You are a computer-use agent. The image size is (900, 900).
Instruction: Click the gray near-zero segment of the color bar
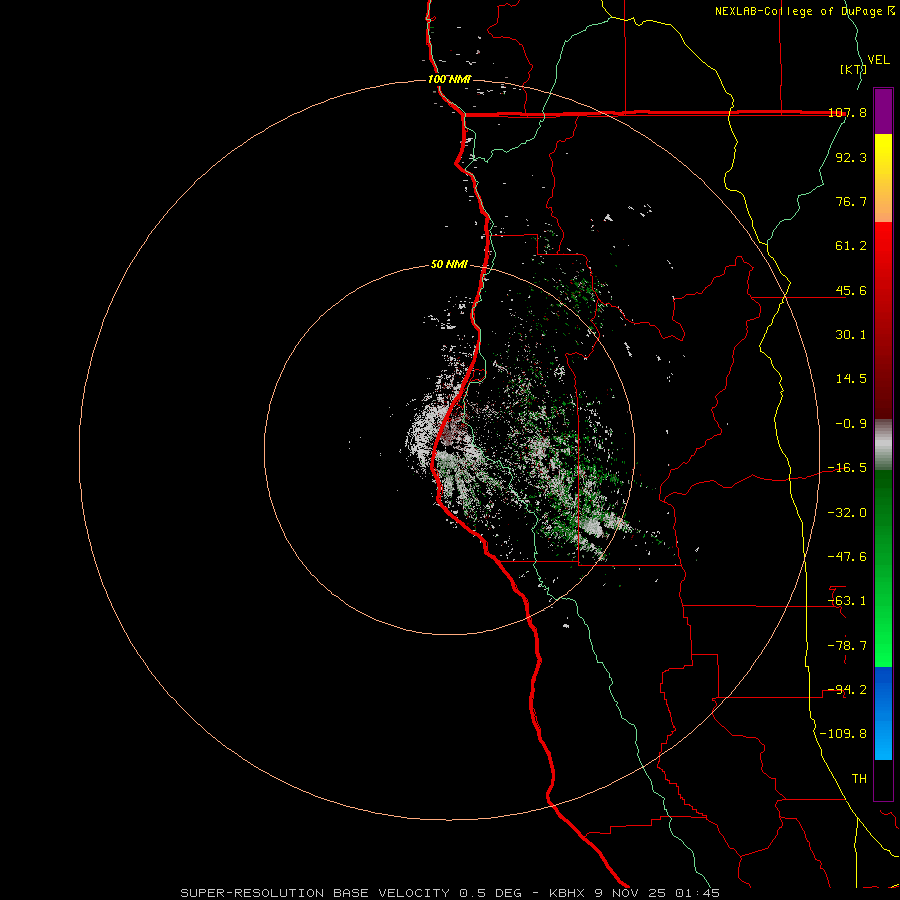click(883, 445)
